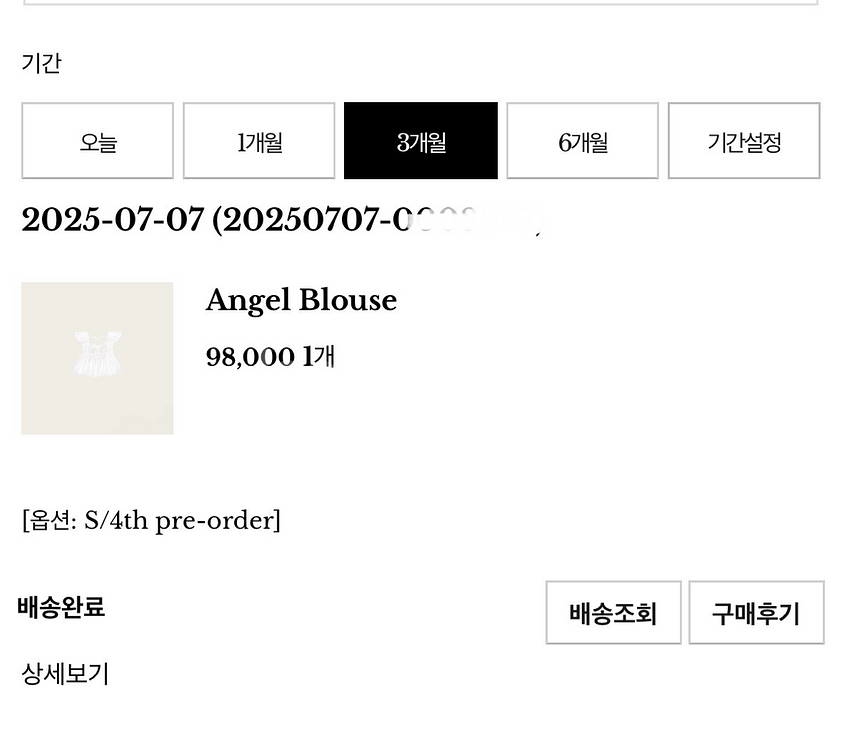This screenshot has height=750, width=842.
Task: Click the Angel Blouse product thumbnail
Action: tap(97, 358)
